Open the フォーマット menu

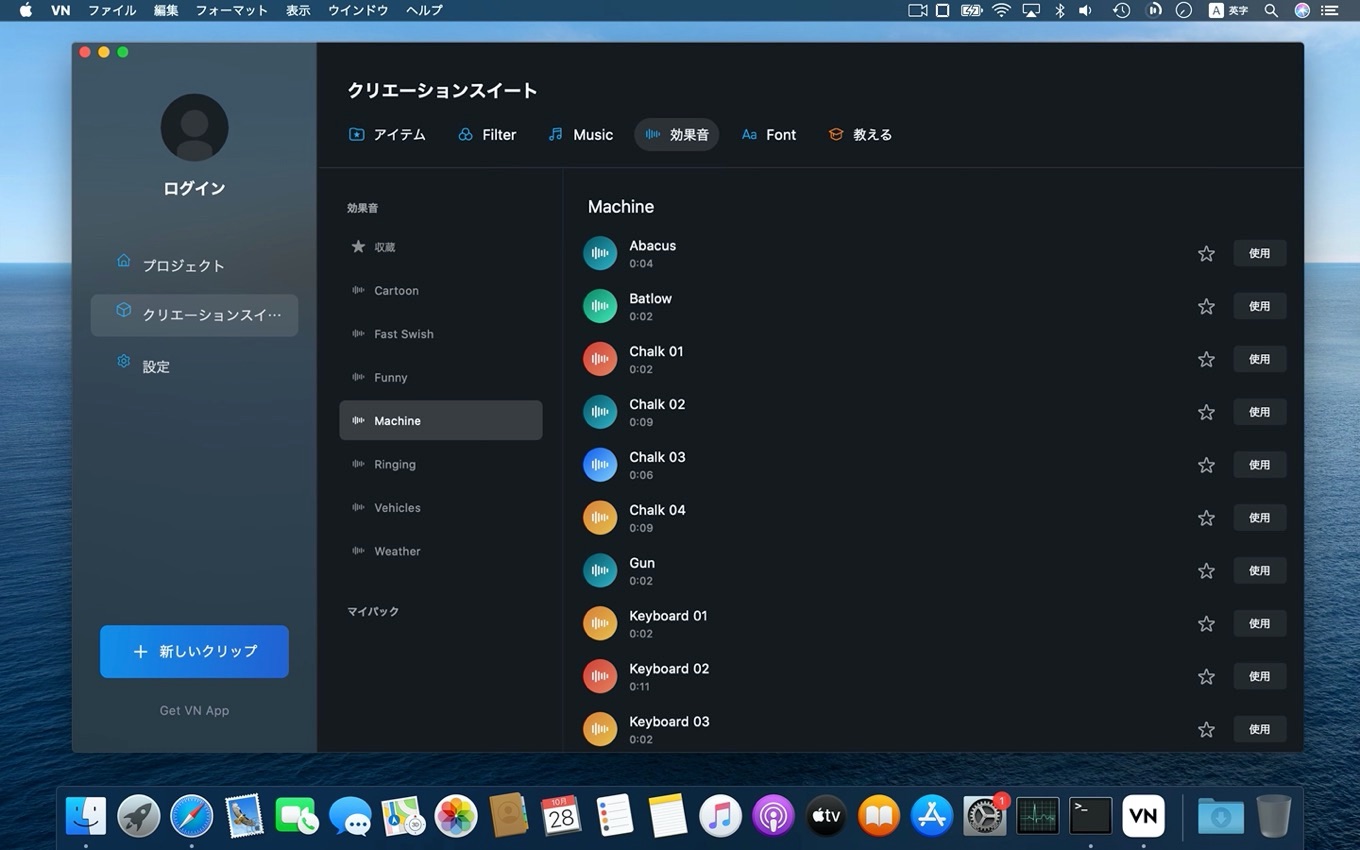[x=231, y=10]
